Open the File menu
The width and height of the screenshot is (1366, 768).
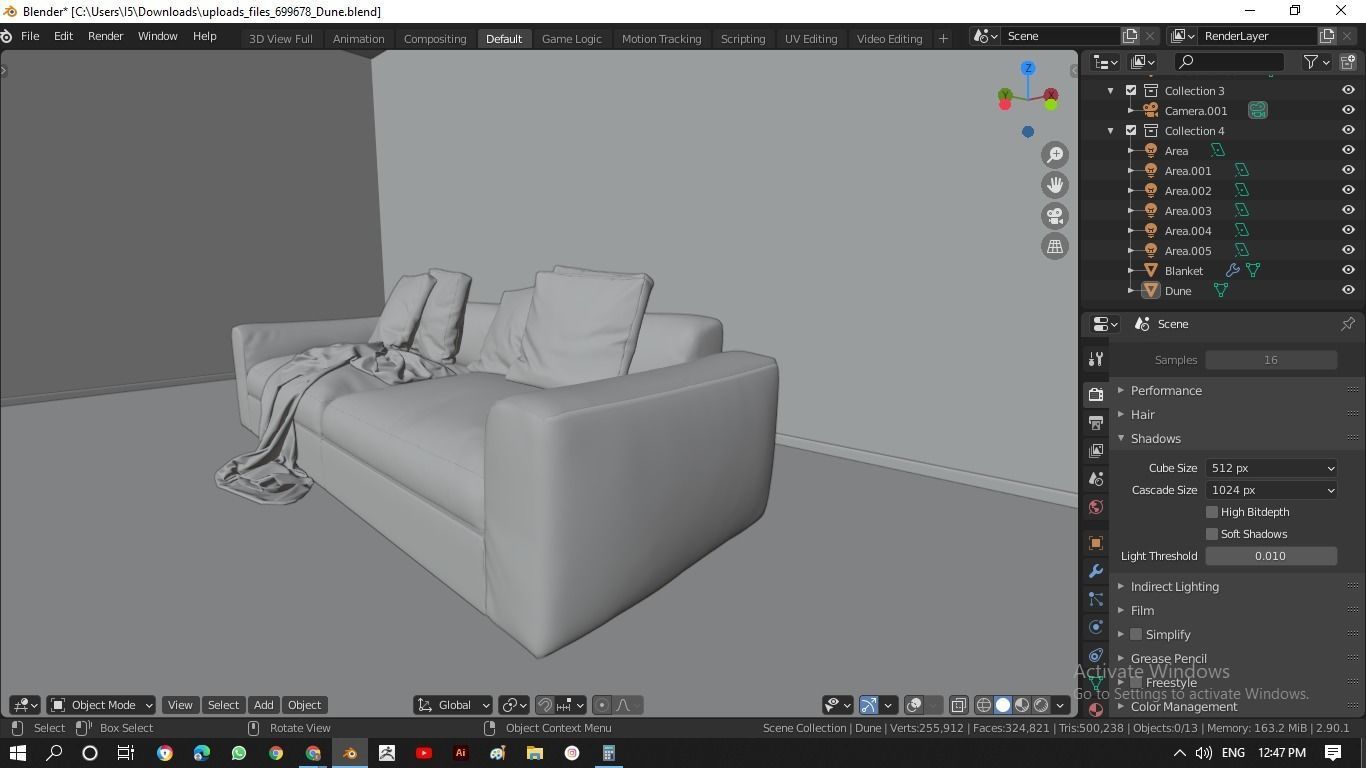pyautogui.click(x=30, y=36)
